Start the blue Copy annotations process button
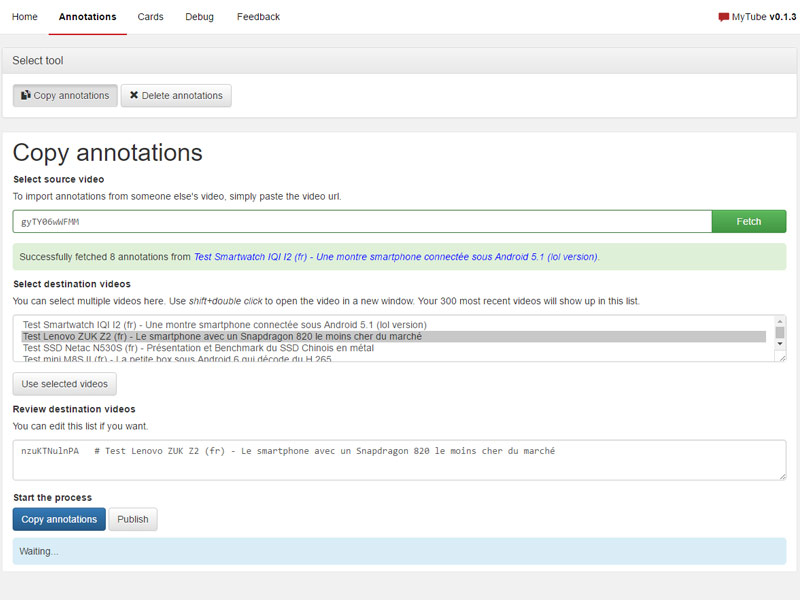Screen dimensions: 800x600 point(59,519)
